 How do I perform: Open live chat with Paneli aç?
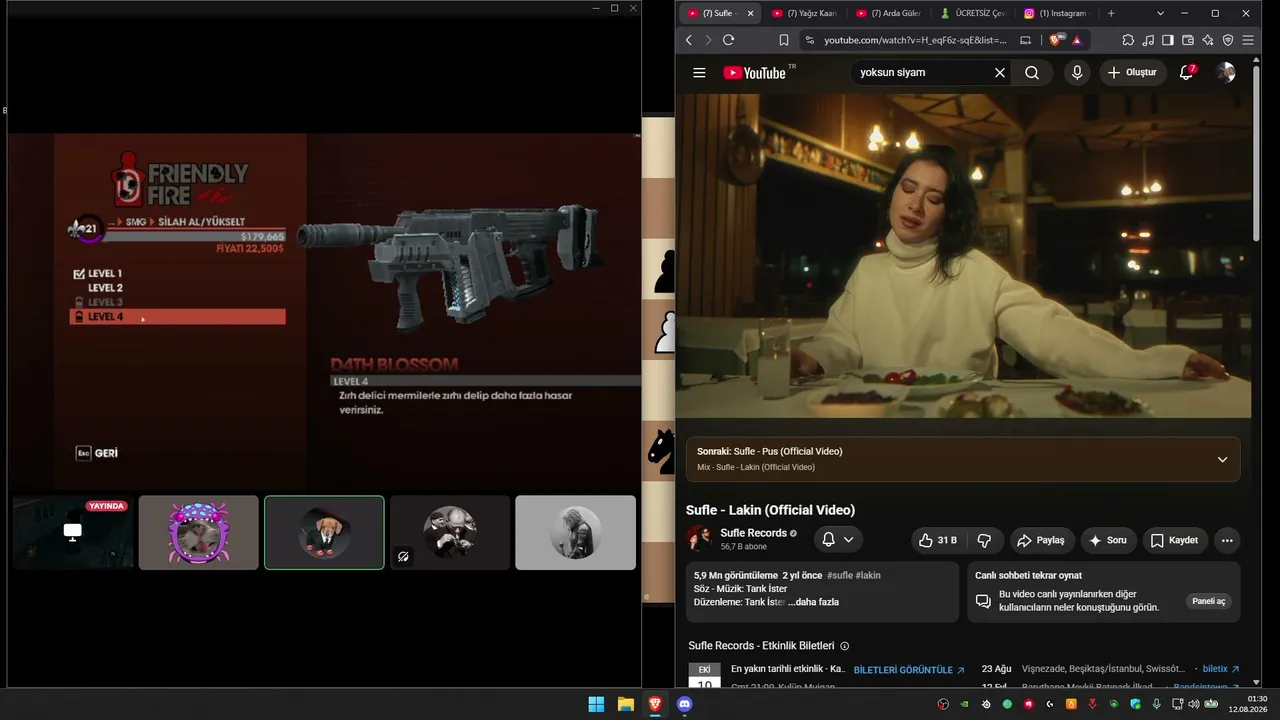pyautogui.click(x=1208, y=601)
